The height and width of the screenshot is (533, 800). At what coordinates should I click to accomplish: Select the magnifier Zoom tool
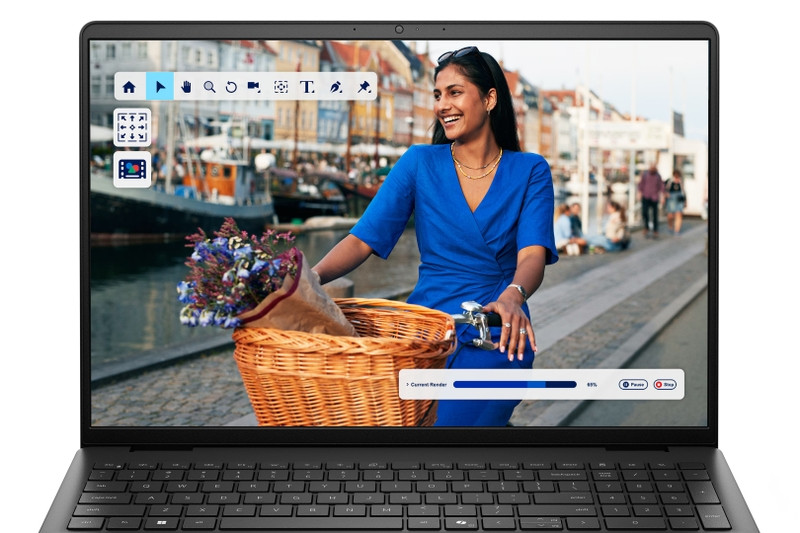tap(209, 87)
